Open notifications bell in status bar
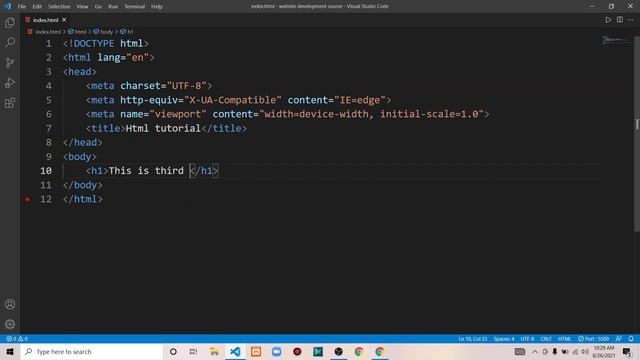The width and height of the screenshot is (640, 360). (631, 339)
